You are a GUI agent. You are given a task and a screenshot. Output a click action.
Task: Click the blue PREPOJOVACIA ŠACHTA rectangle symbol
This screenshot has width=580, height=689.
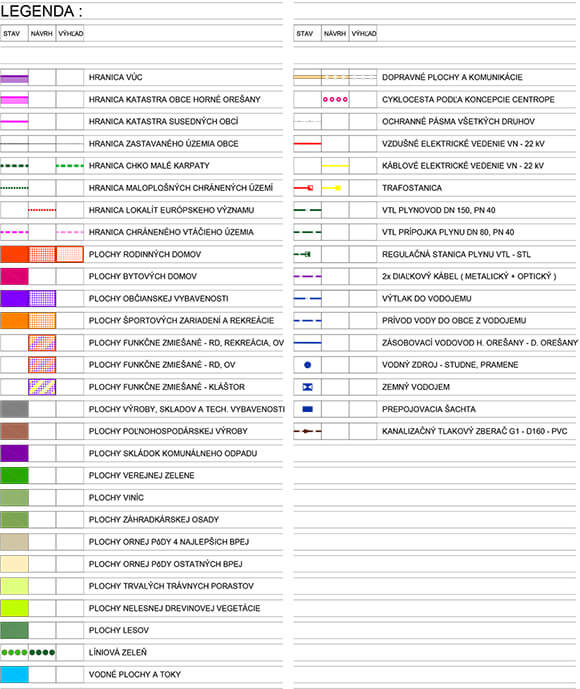(x=308, y=409)
